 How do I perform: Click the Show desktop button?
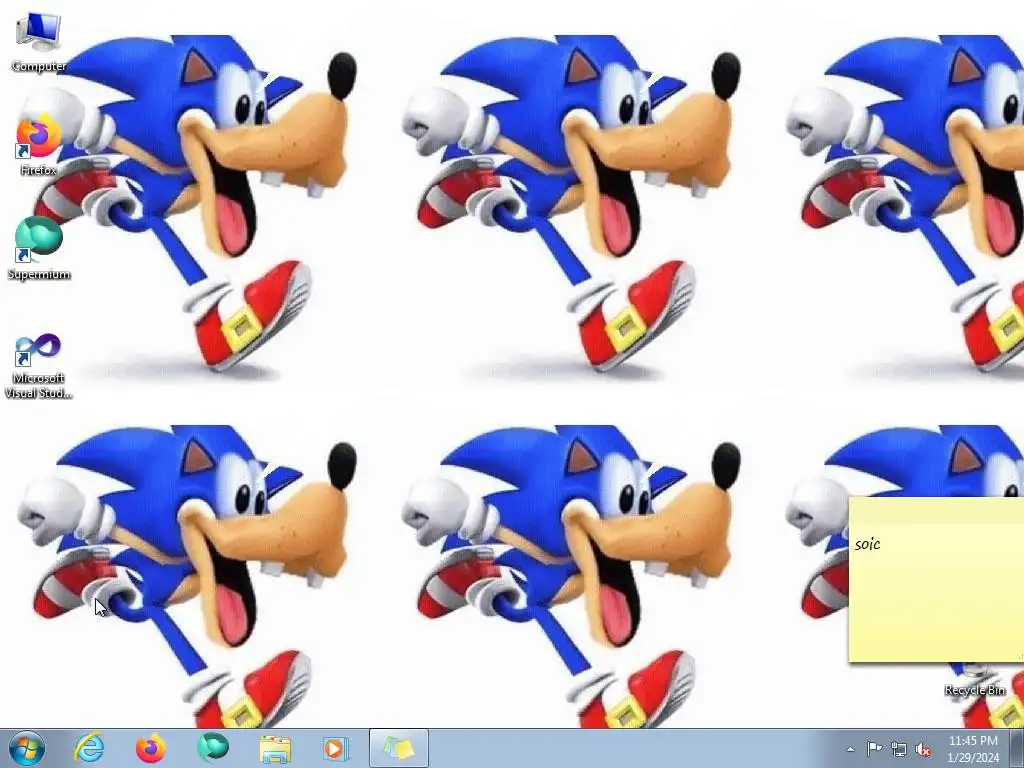pyautogui.click(x=1017, y=748)
